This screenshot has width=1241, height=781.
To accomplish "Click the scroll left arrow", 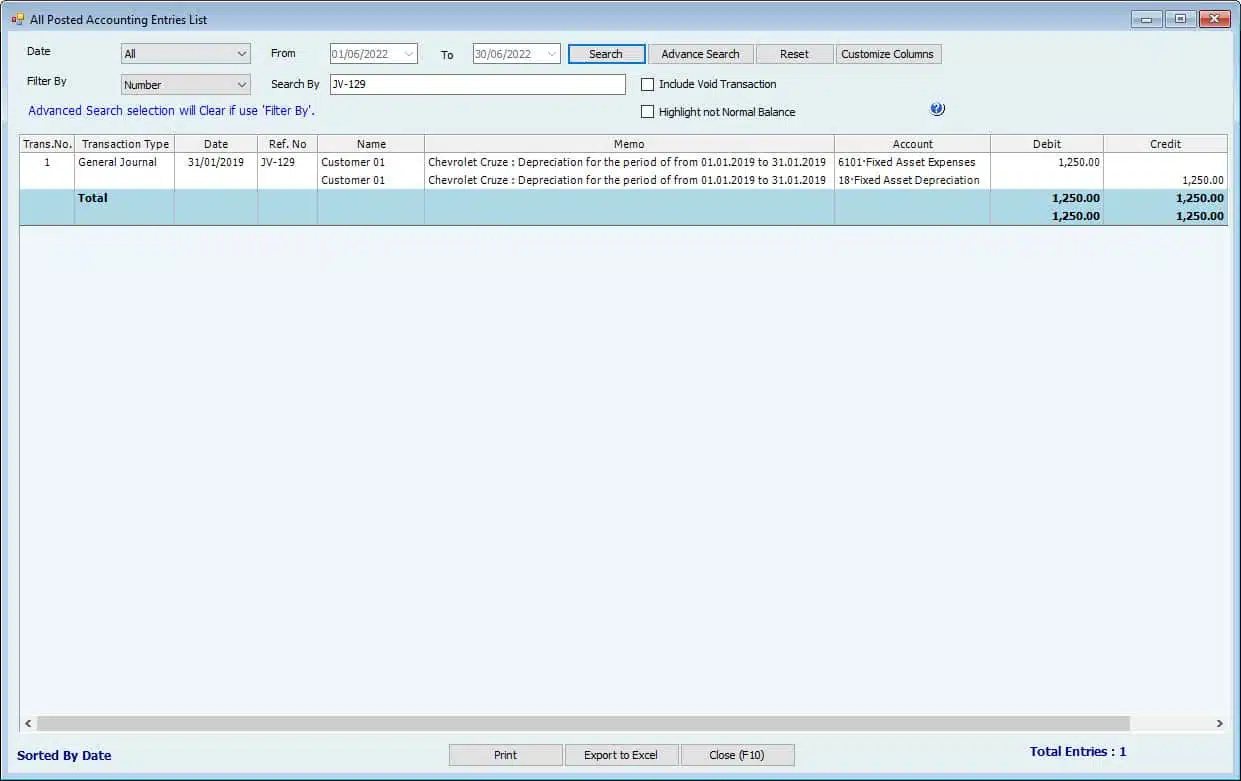I will (28, 723).
